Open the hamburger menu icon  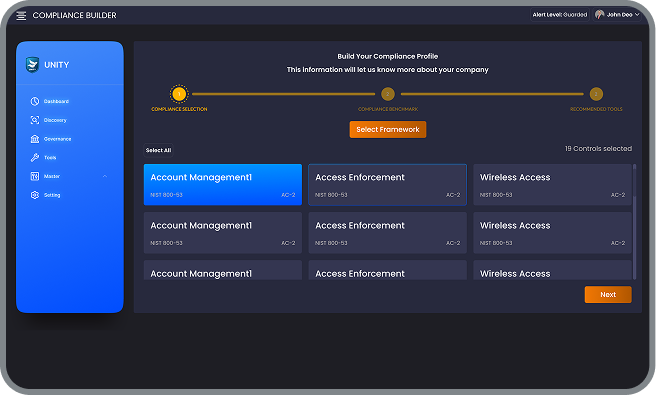point(21,16)
